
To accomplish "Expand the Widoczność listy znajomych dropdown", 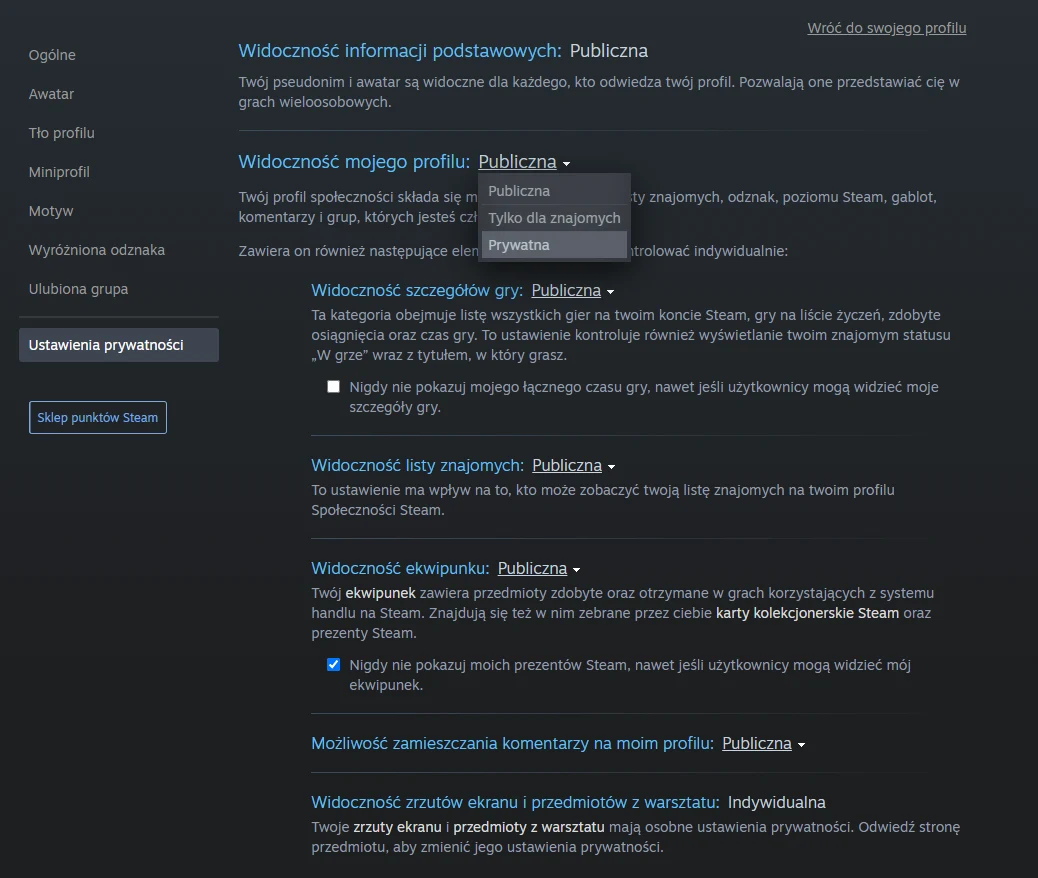I will coord(572,465).
